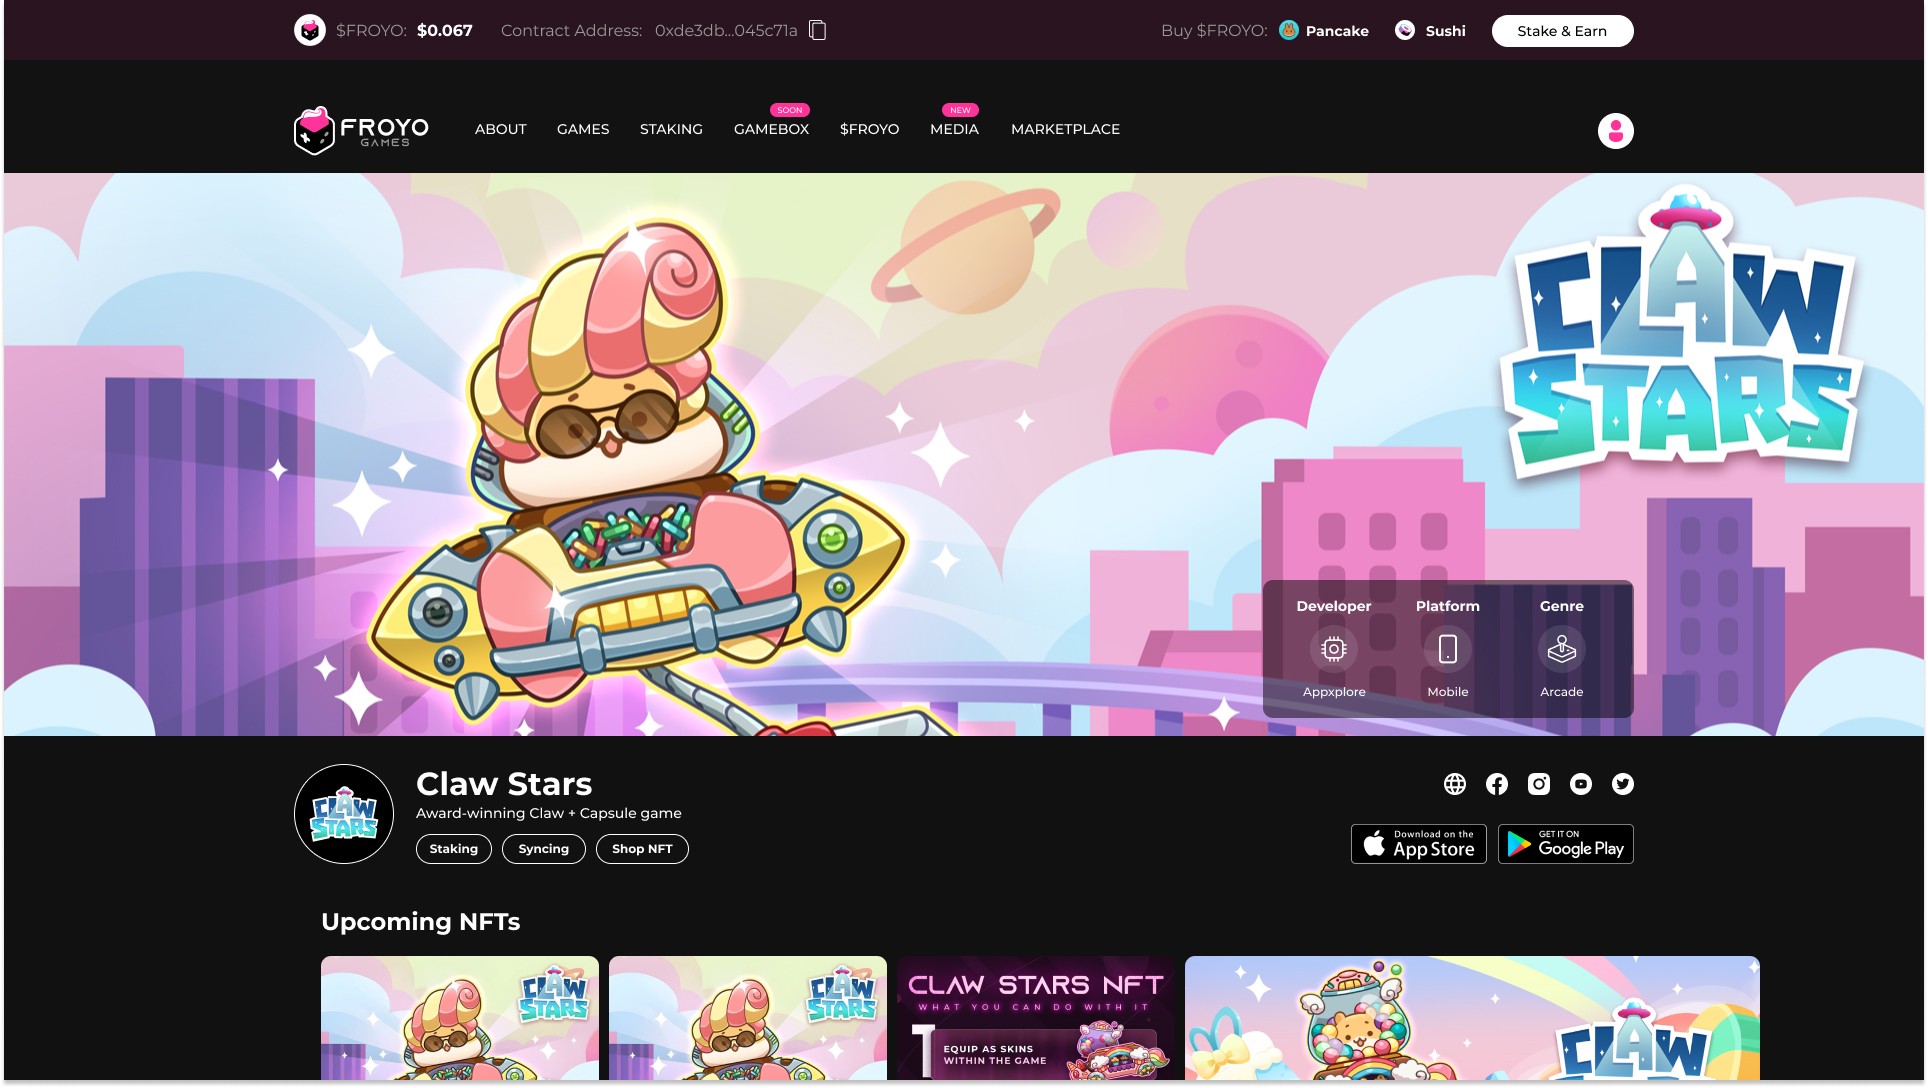Go to MARKETPLACE in navigation

coord(1065,129)
